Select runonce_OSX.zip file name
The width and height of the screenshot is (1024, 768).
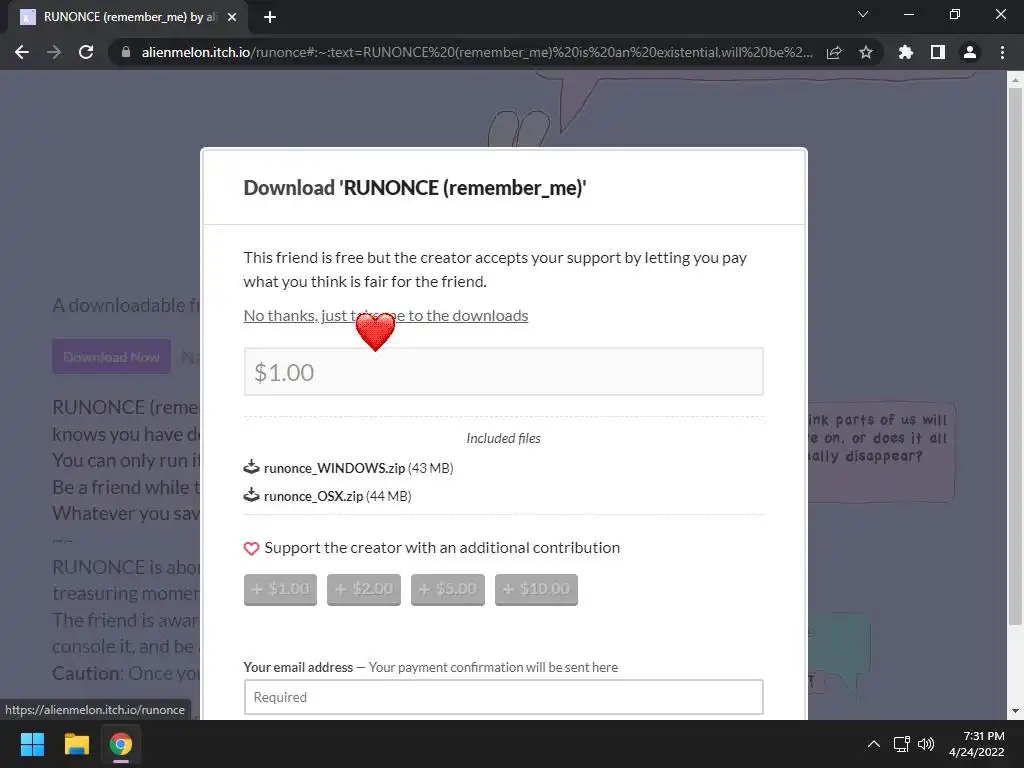[x=313, y=496]
